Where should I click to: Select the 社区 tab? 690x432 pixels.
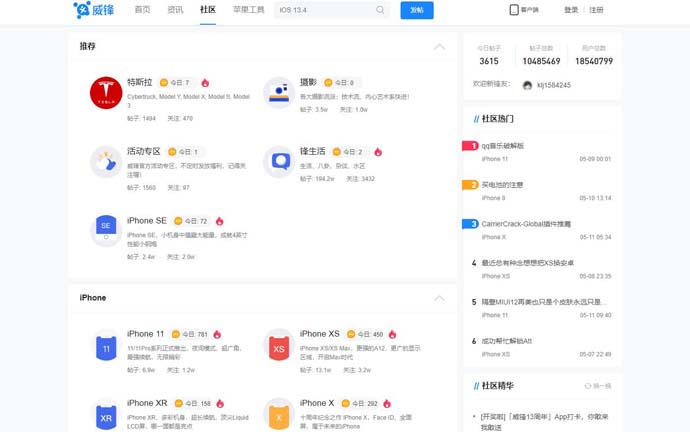[208, 10]
